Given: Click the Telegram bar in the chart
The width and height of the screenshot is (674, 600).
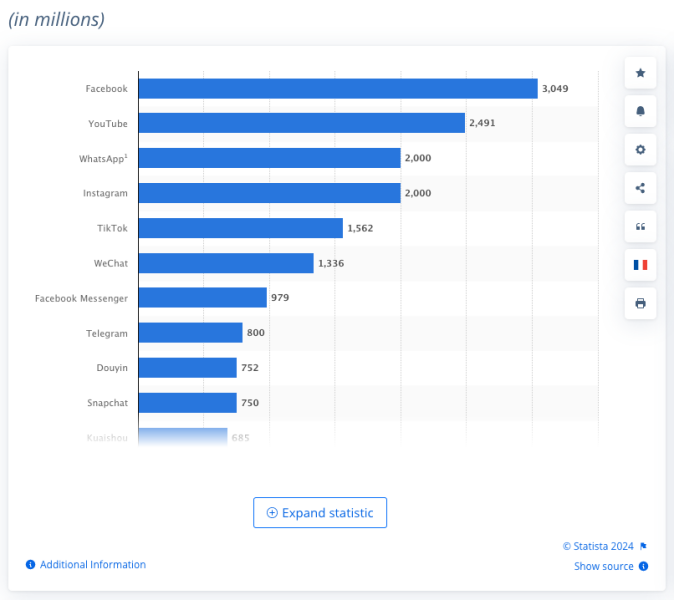Looking at the screenshot, I should [190, 333].
